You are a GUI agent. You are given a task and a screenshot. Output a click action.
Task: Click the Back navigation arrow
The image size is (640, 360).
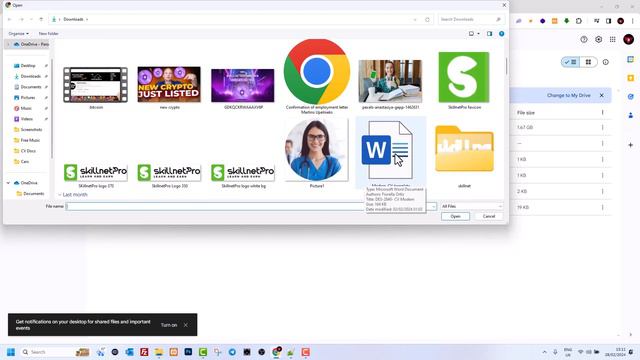coord(10,19)
